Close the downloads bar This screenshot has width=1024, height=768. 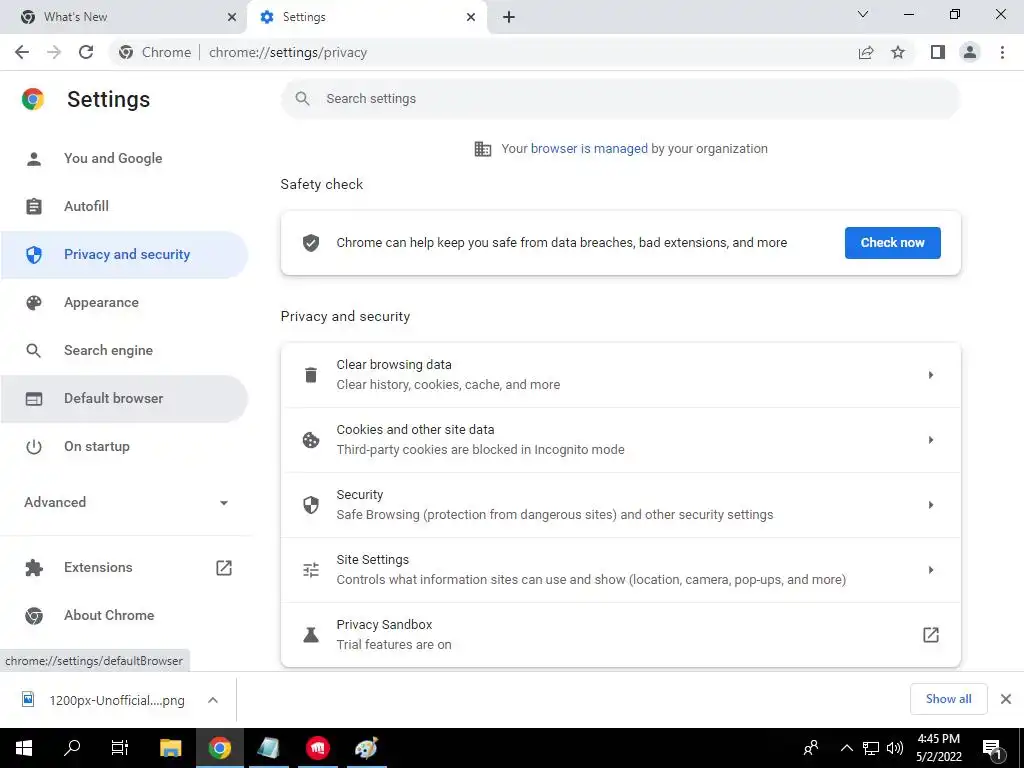point(1006,699)
